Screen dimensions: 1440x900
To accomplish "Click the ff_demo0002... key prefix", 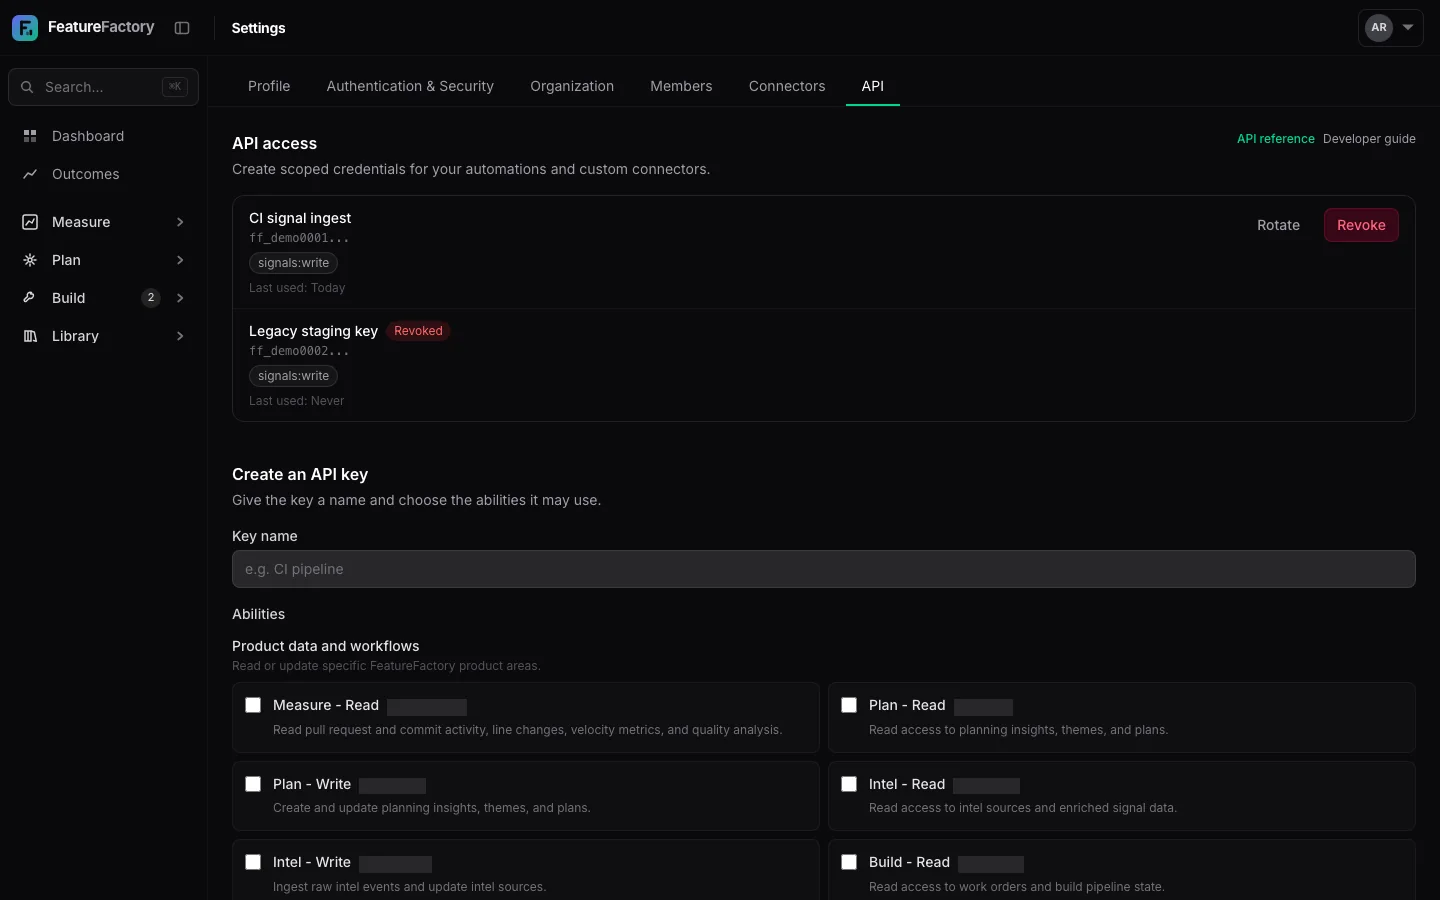I will click(299, 351).
